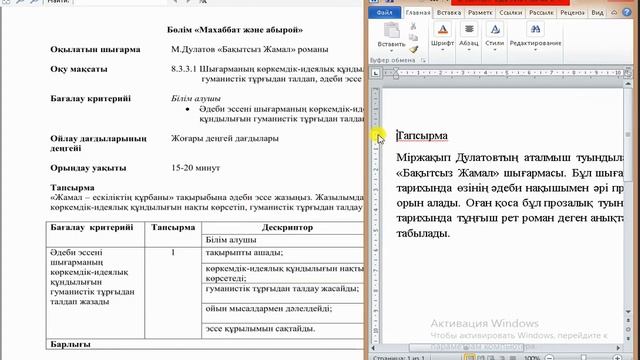Click the next page double-arrow icon
Image resolution: width=640 pixels, height=360 pixels.
(628, 337)
